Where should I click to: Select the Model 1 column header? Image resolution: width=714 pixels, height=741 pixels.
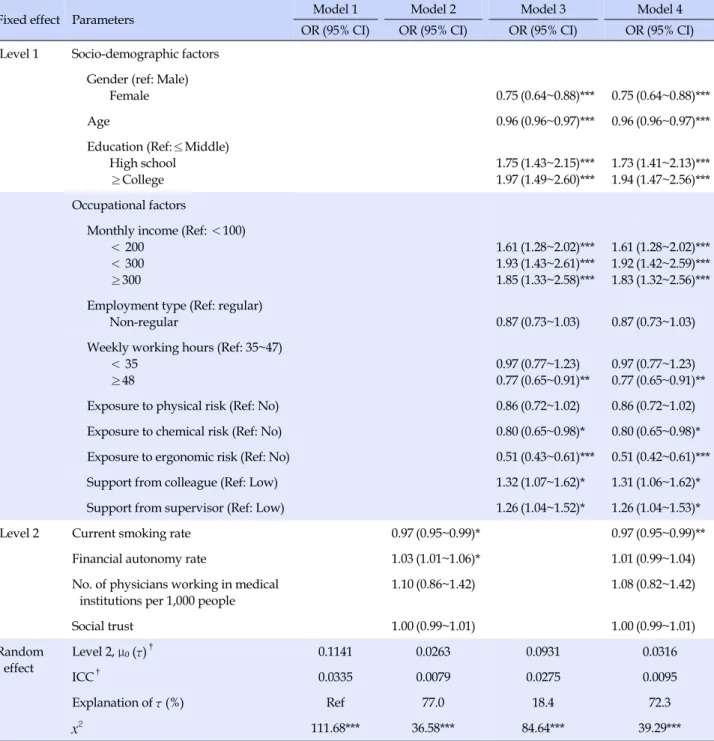click(335, 9)
